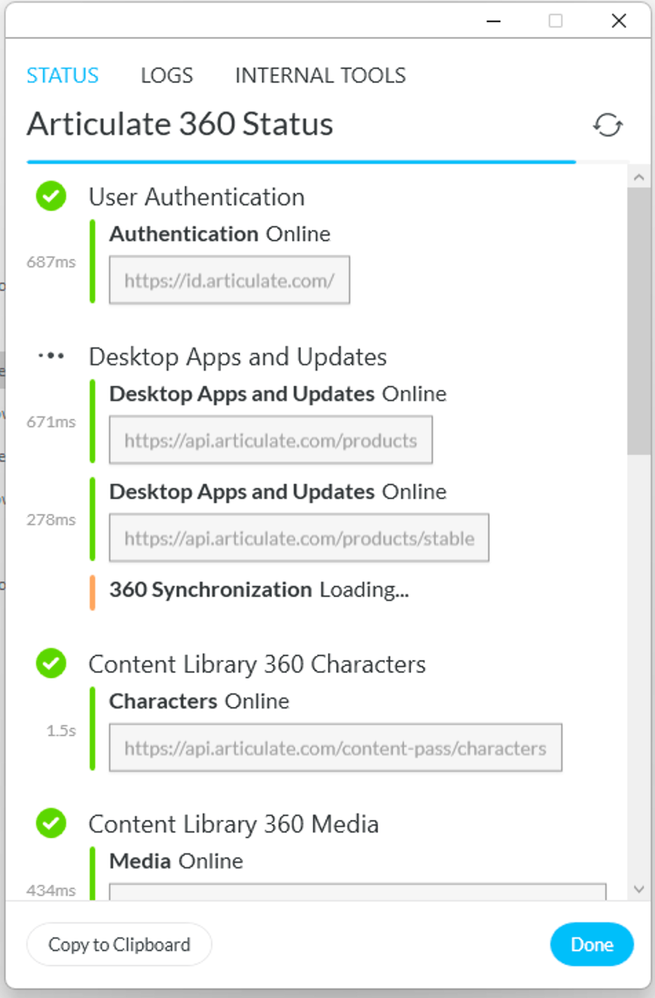Click the id.articulate.com URL field

click(x=229, y=281)
